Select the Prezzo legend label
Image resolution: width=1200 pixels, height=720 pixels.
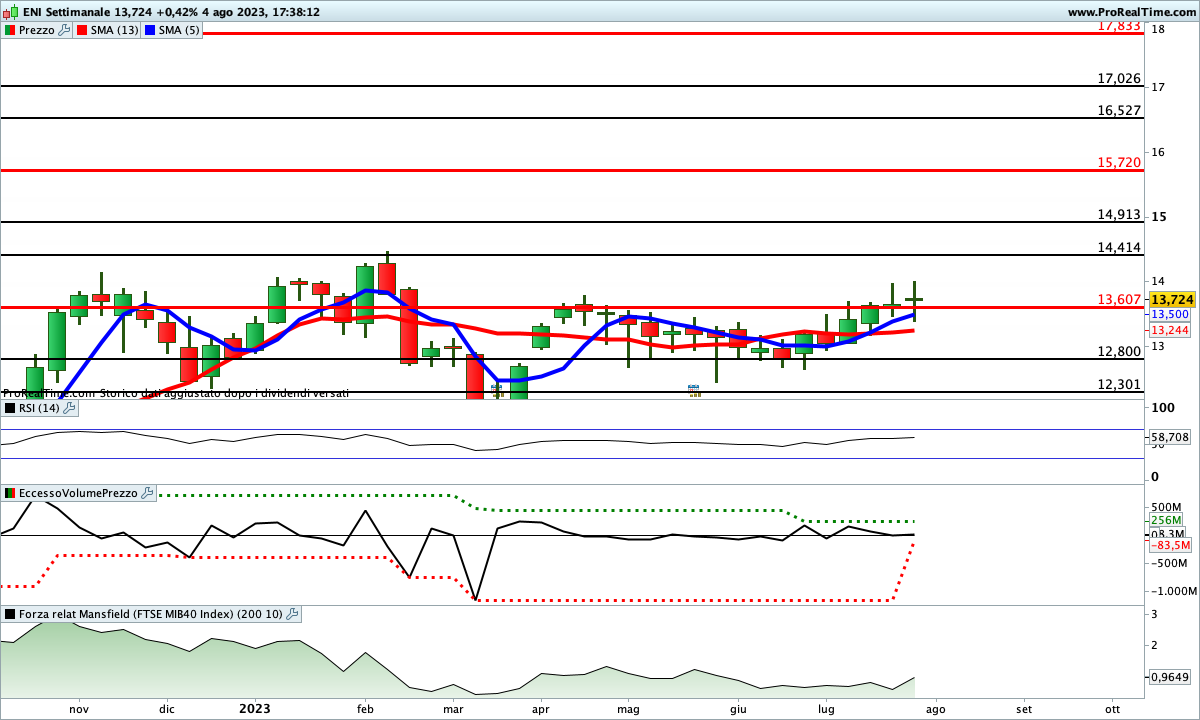37,30
